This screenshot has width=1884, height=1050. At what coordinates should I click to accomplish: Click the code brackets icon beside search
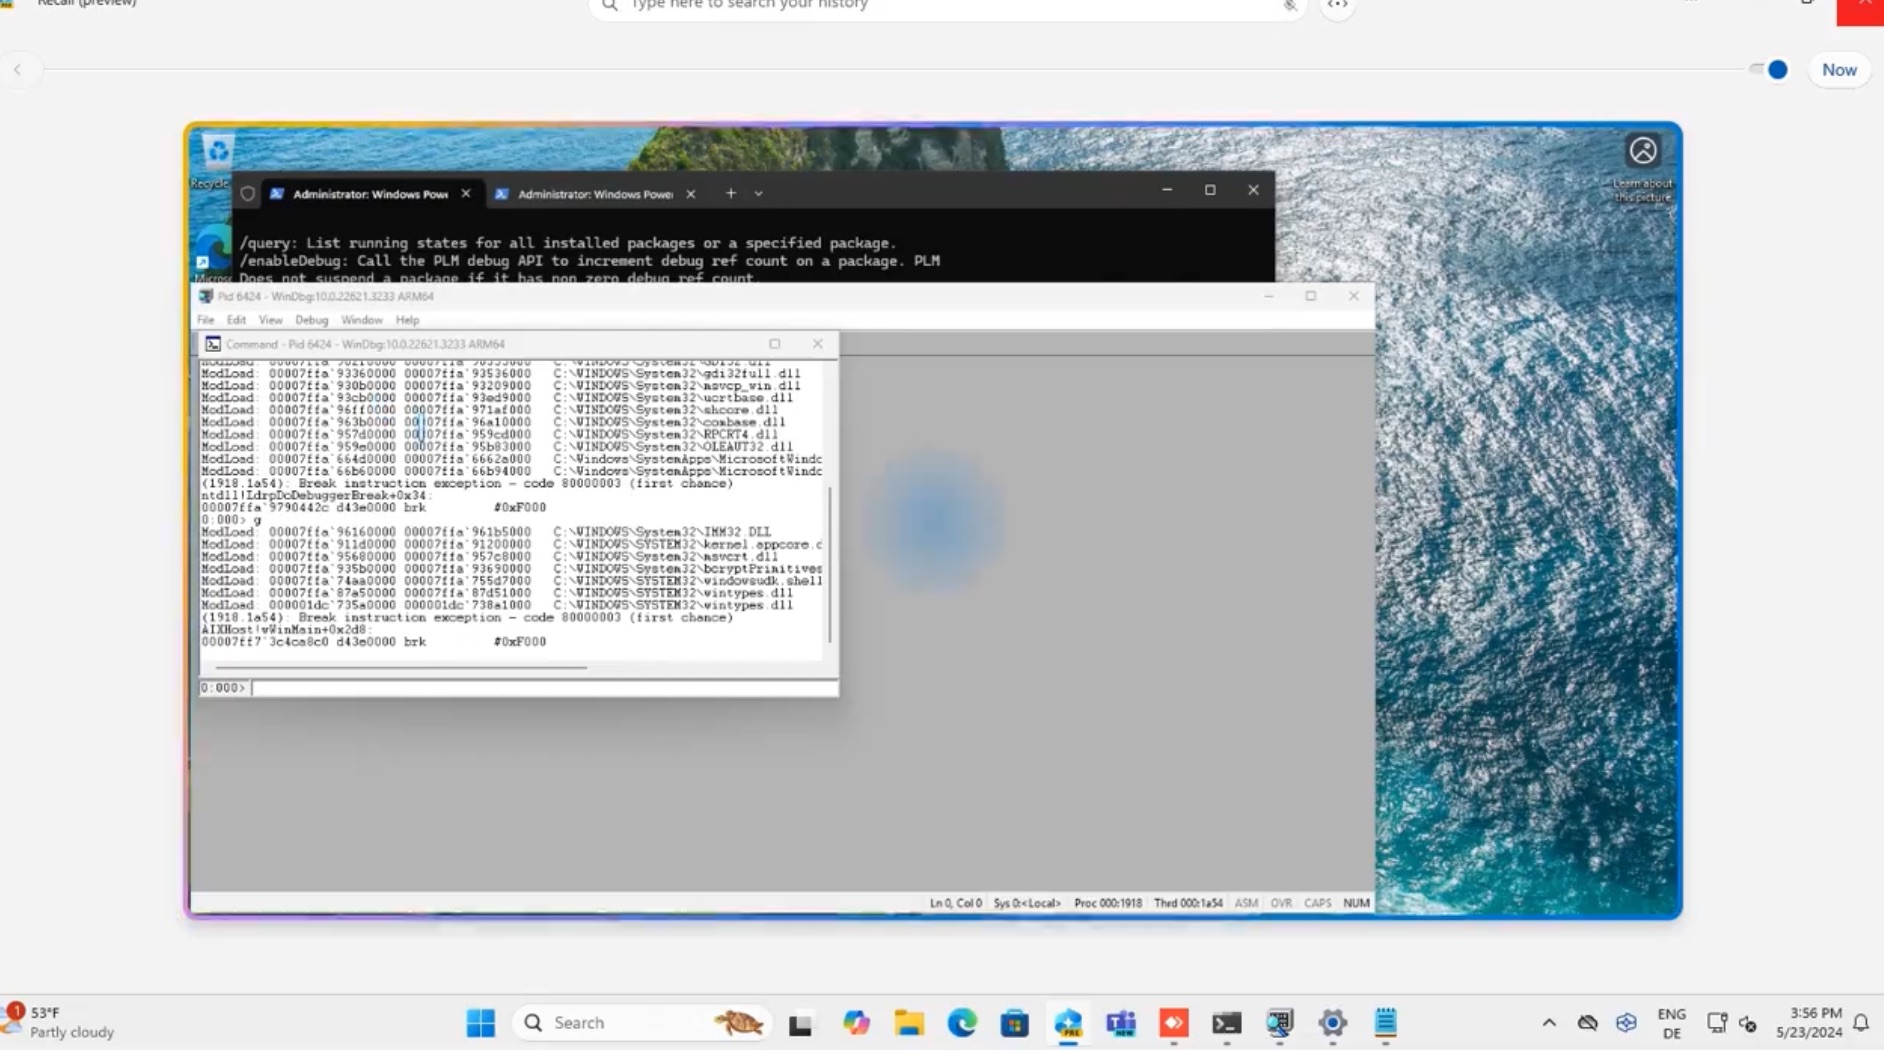[x=1337, y=6]
